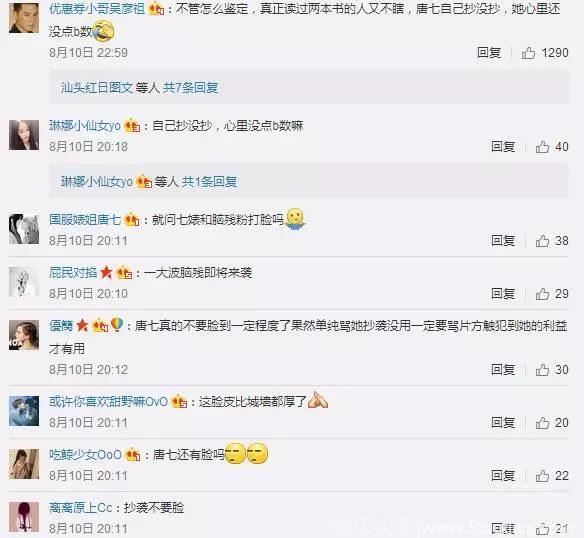Like the comment showing 30 likes
Image resolution: width=584 pixels, height=538 pixels.
point(542,370)
